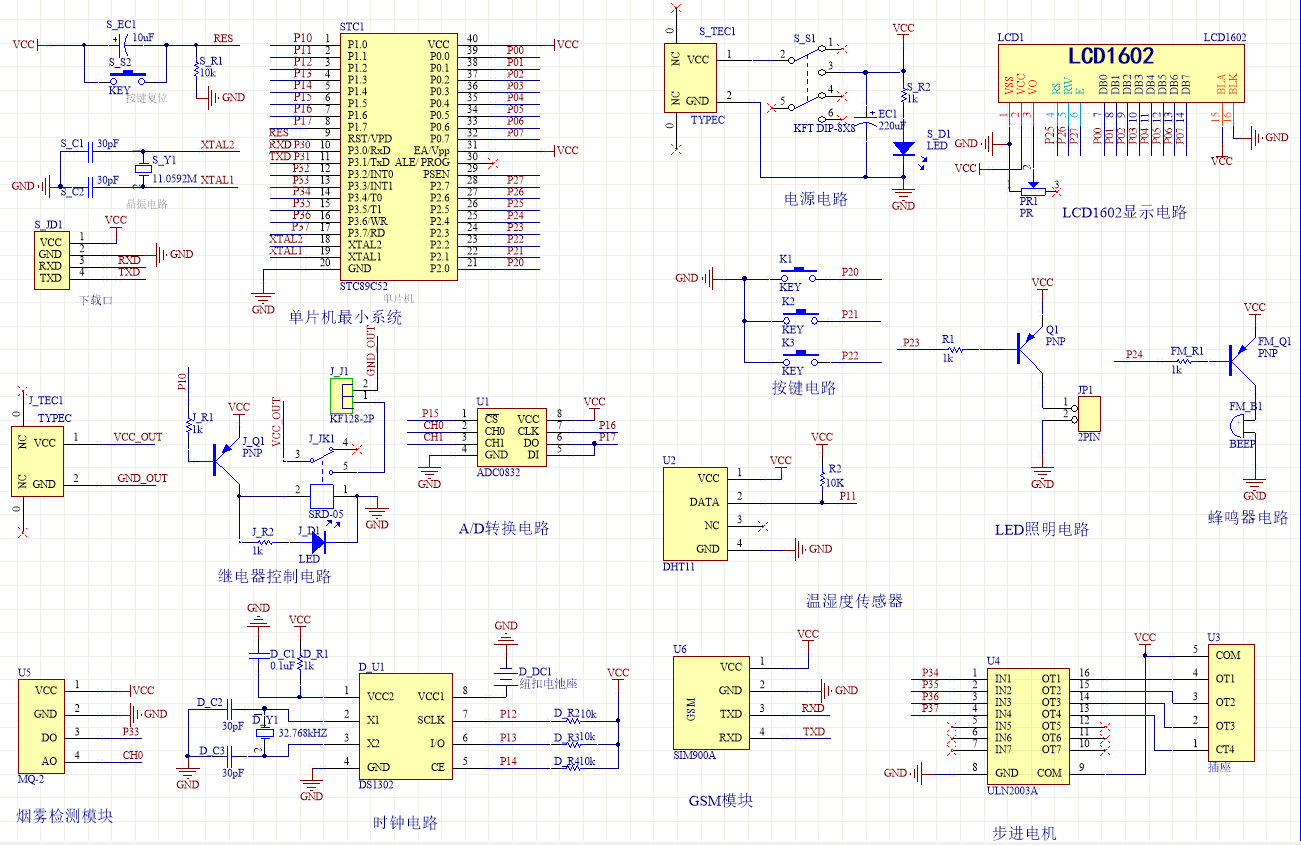Image resolution: width=1301 pixels, height=845 pixels.
Task: Select the STC89C52 microcontroller chip body
Action: pos(397,155)
